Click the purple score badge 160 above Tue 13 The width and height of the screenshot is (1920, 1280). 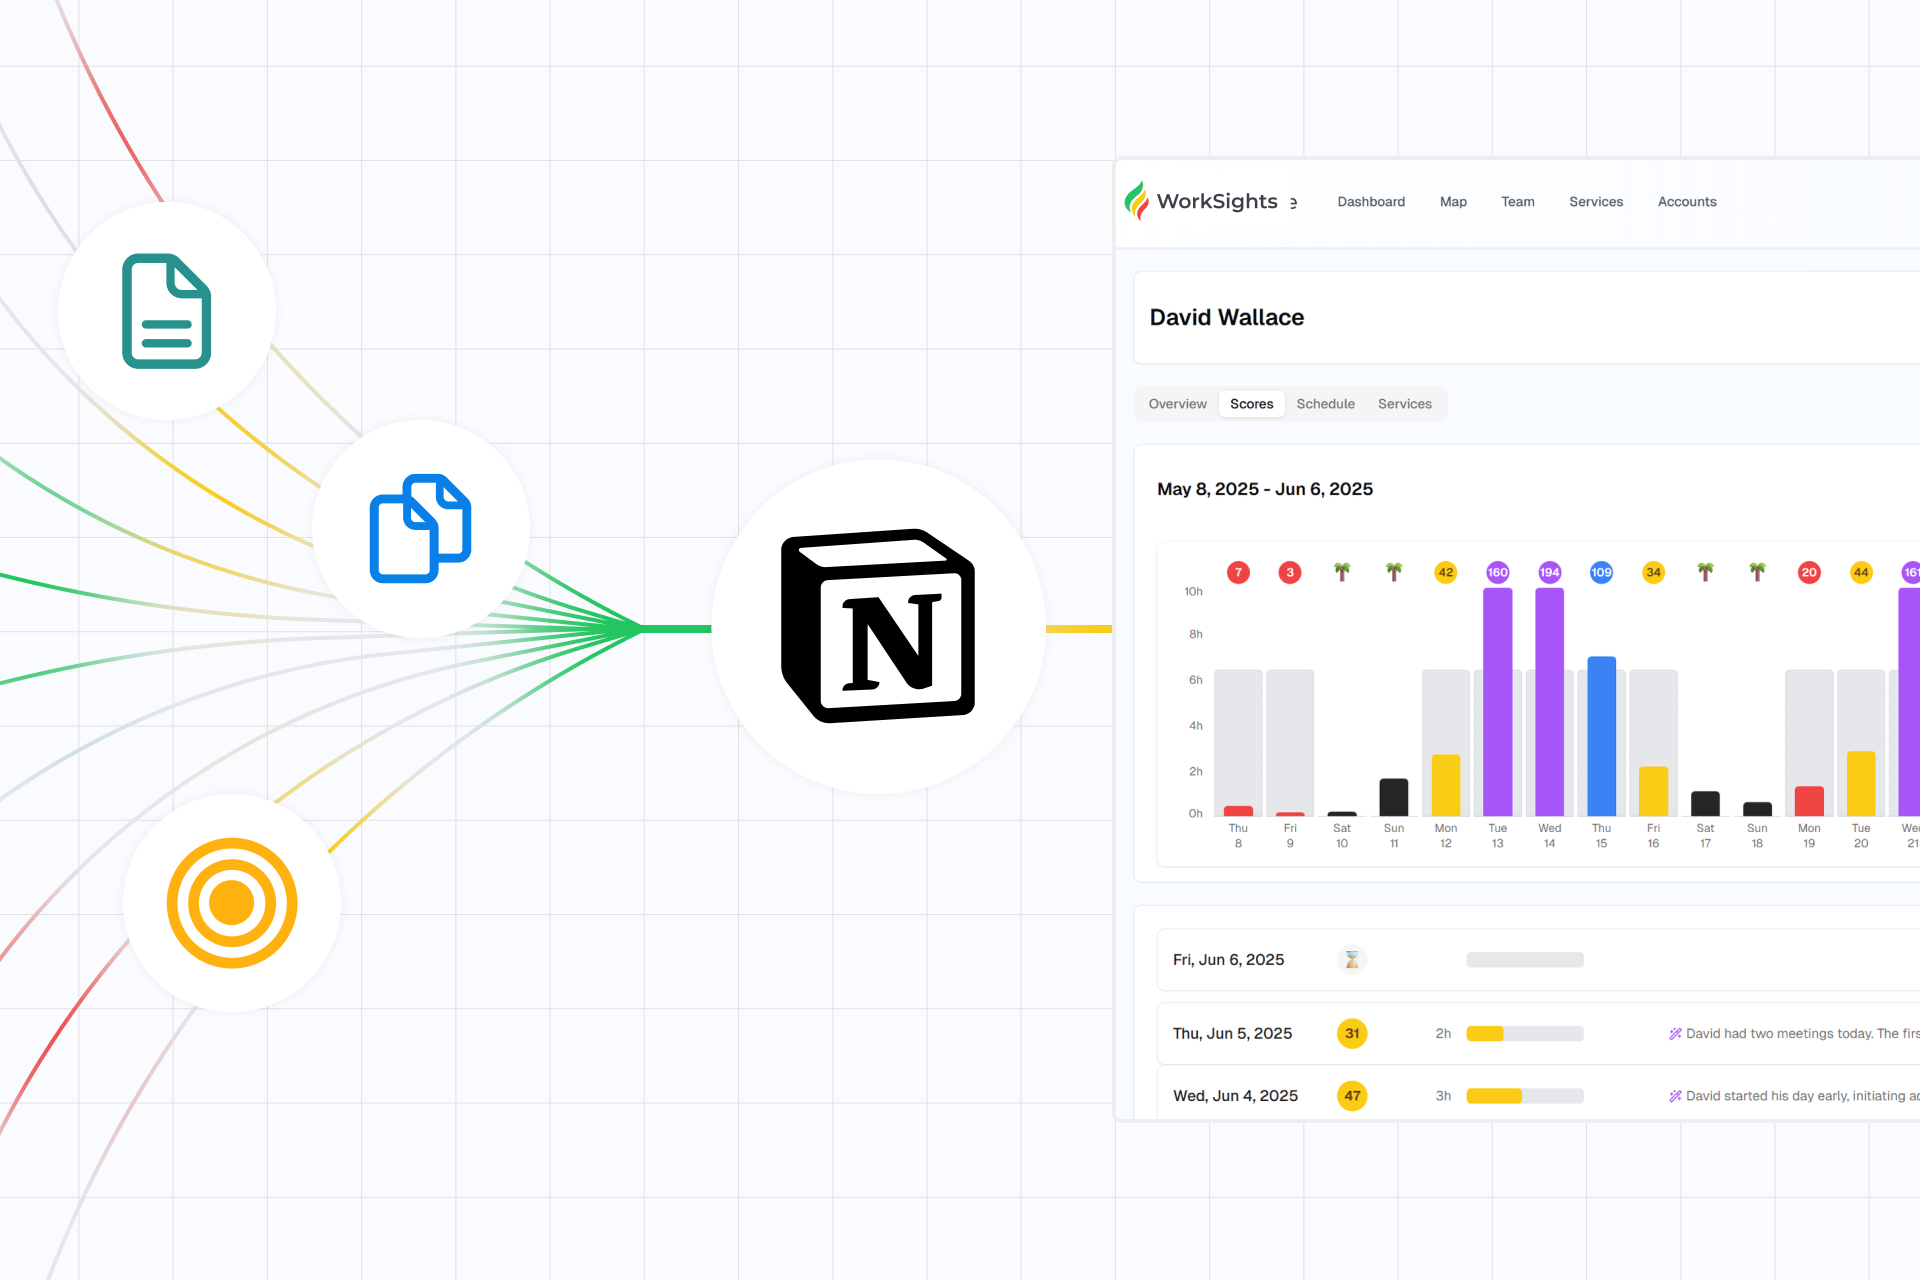(1498, 573)
